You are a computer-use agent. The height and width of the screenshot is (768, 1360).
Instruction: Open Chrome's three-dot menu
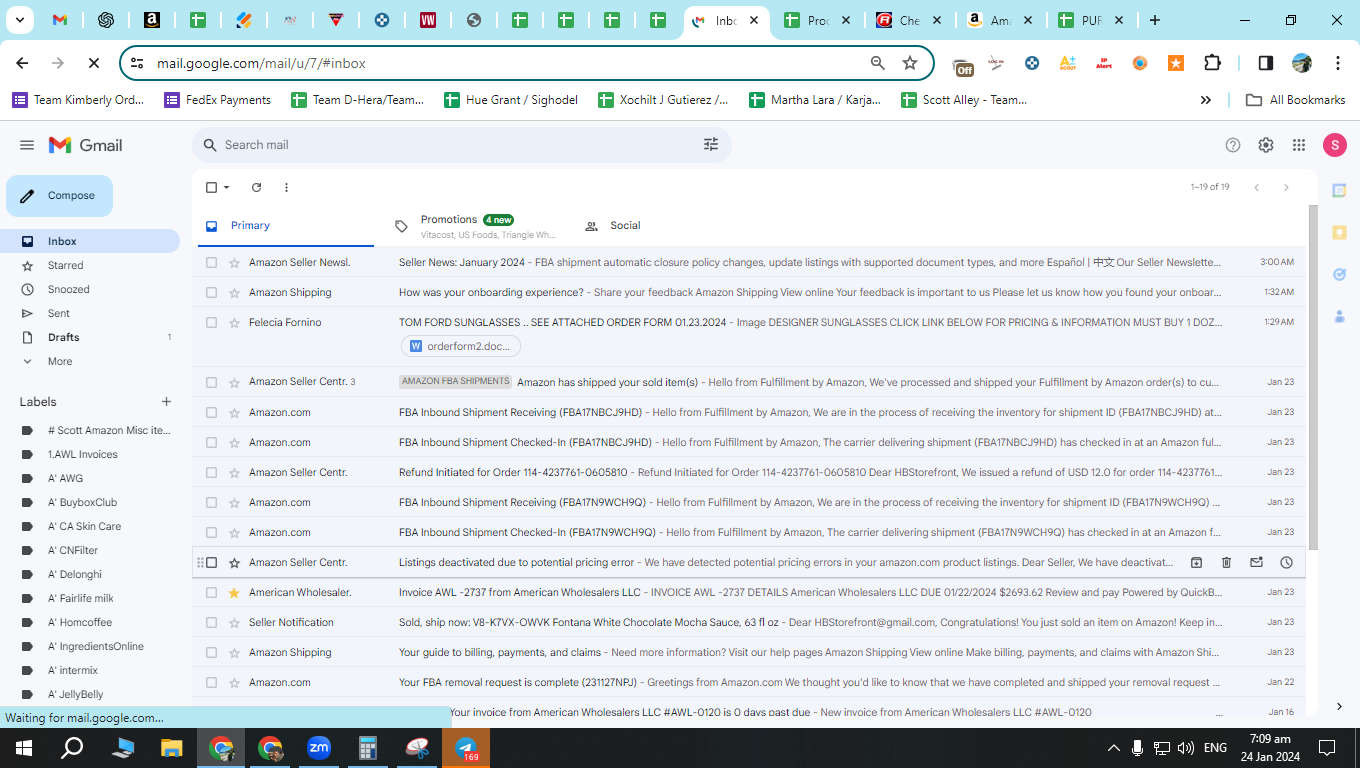pos(1337,63)
